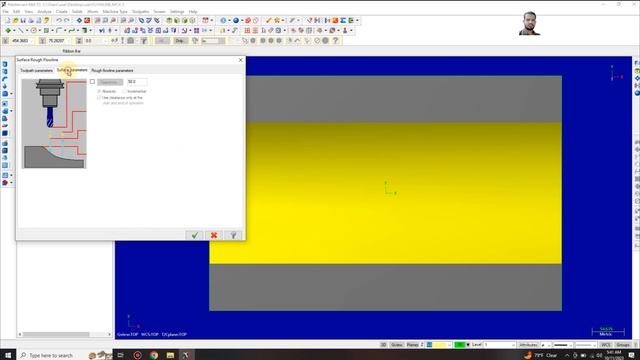Screen dimensions: 640x360
Task: Open the Windows Start menu
Action: click(8, 355)
